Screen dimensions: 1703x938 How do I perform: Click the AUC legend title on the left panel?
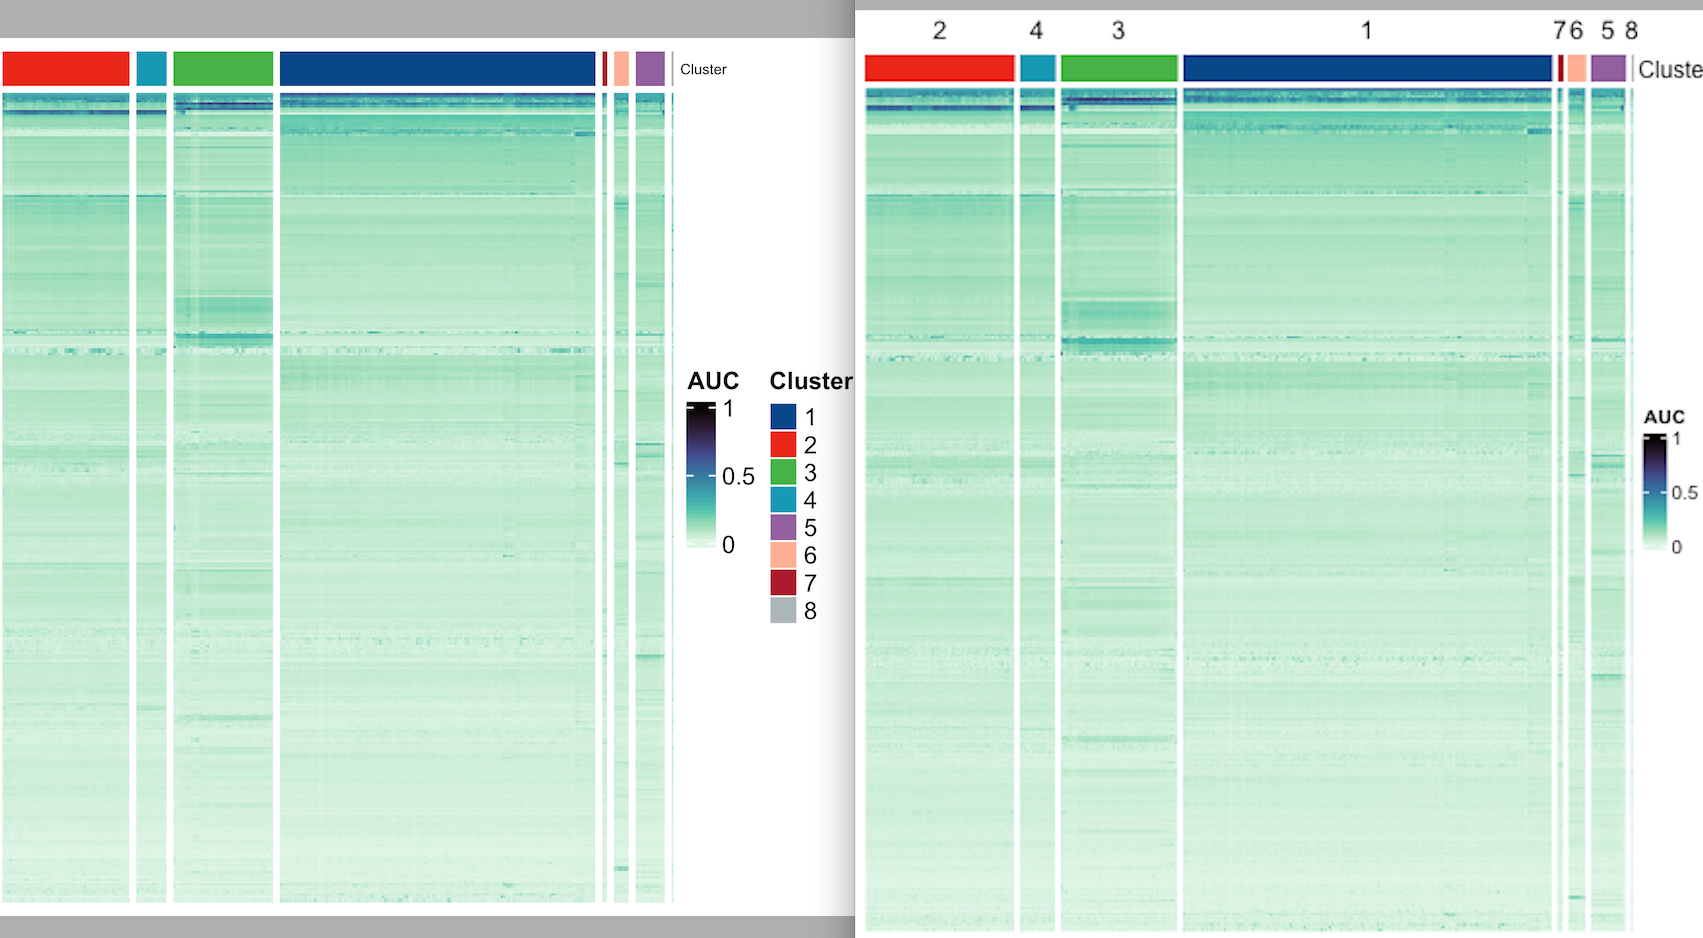712,381
